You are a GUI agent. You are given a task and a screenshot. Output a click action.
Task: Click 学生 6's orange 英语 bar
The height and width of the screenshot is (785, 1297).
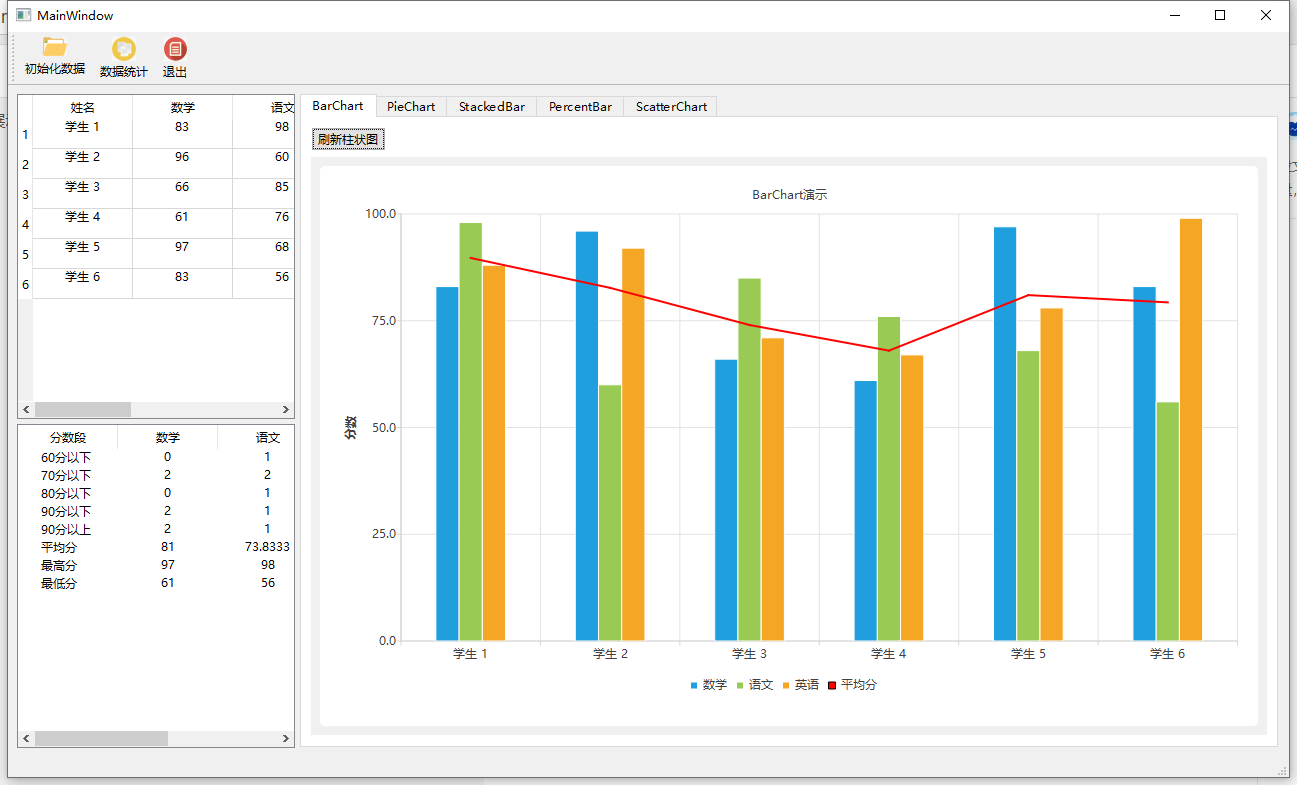pos(1190,430)
